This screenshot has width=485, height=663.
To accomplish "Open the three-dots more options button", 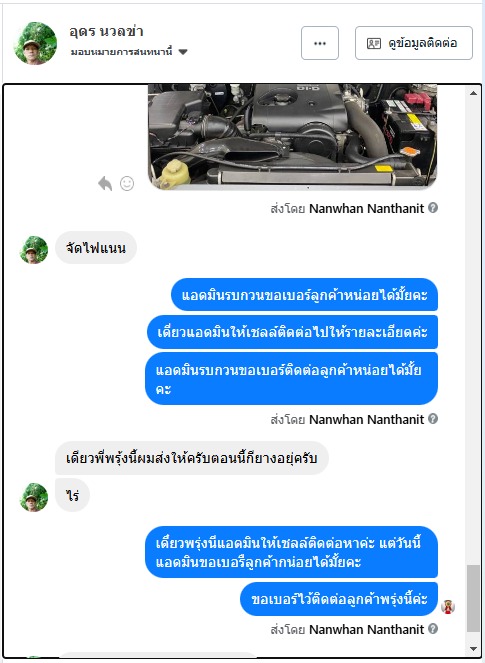I will click(x=320, y=43).
